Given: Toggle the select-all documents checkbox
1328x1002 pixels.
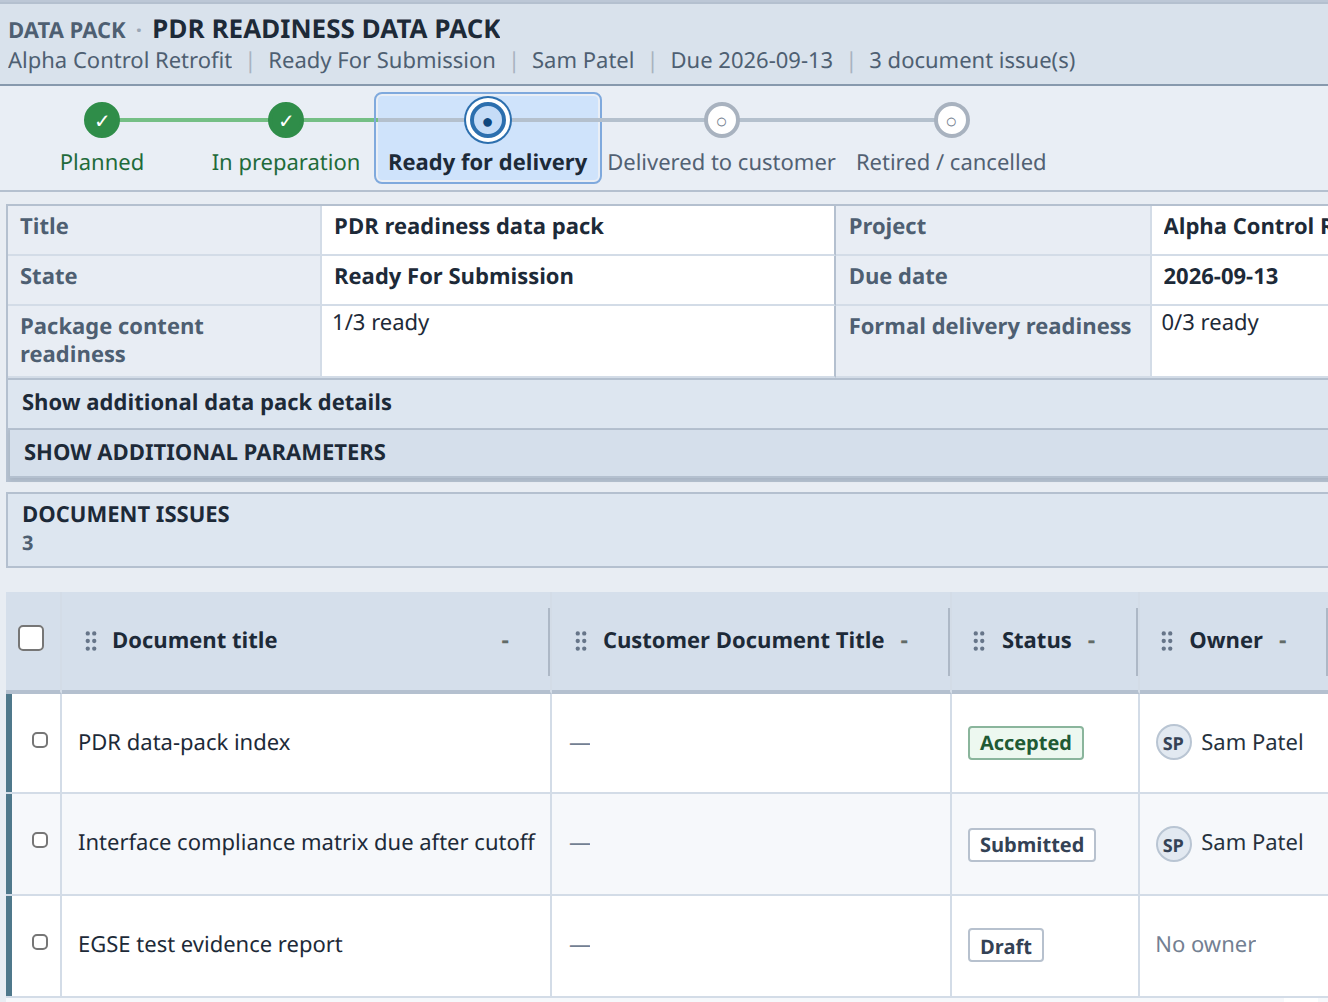Looking at the screenshot, I should click(31, 638).
